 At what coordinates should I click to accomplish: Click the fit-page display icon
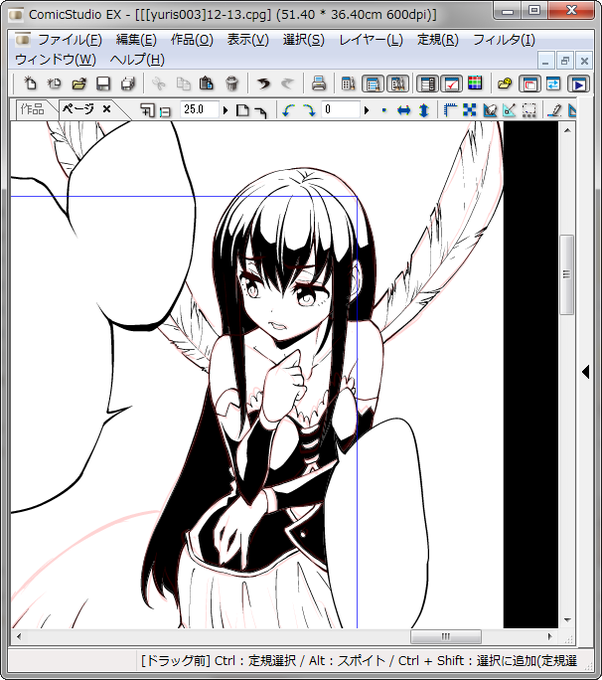coord(242,110)
